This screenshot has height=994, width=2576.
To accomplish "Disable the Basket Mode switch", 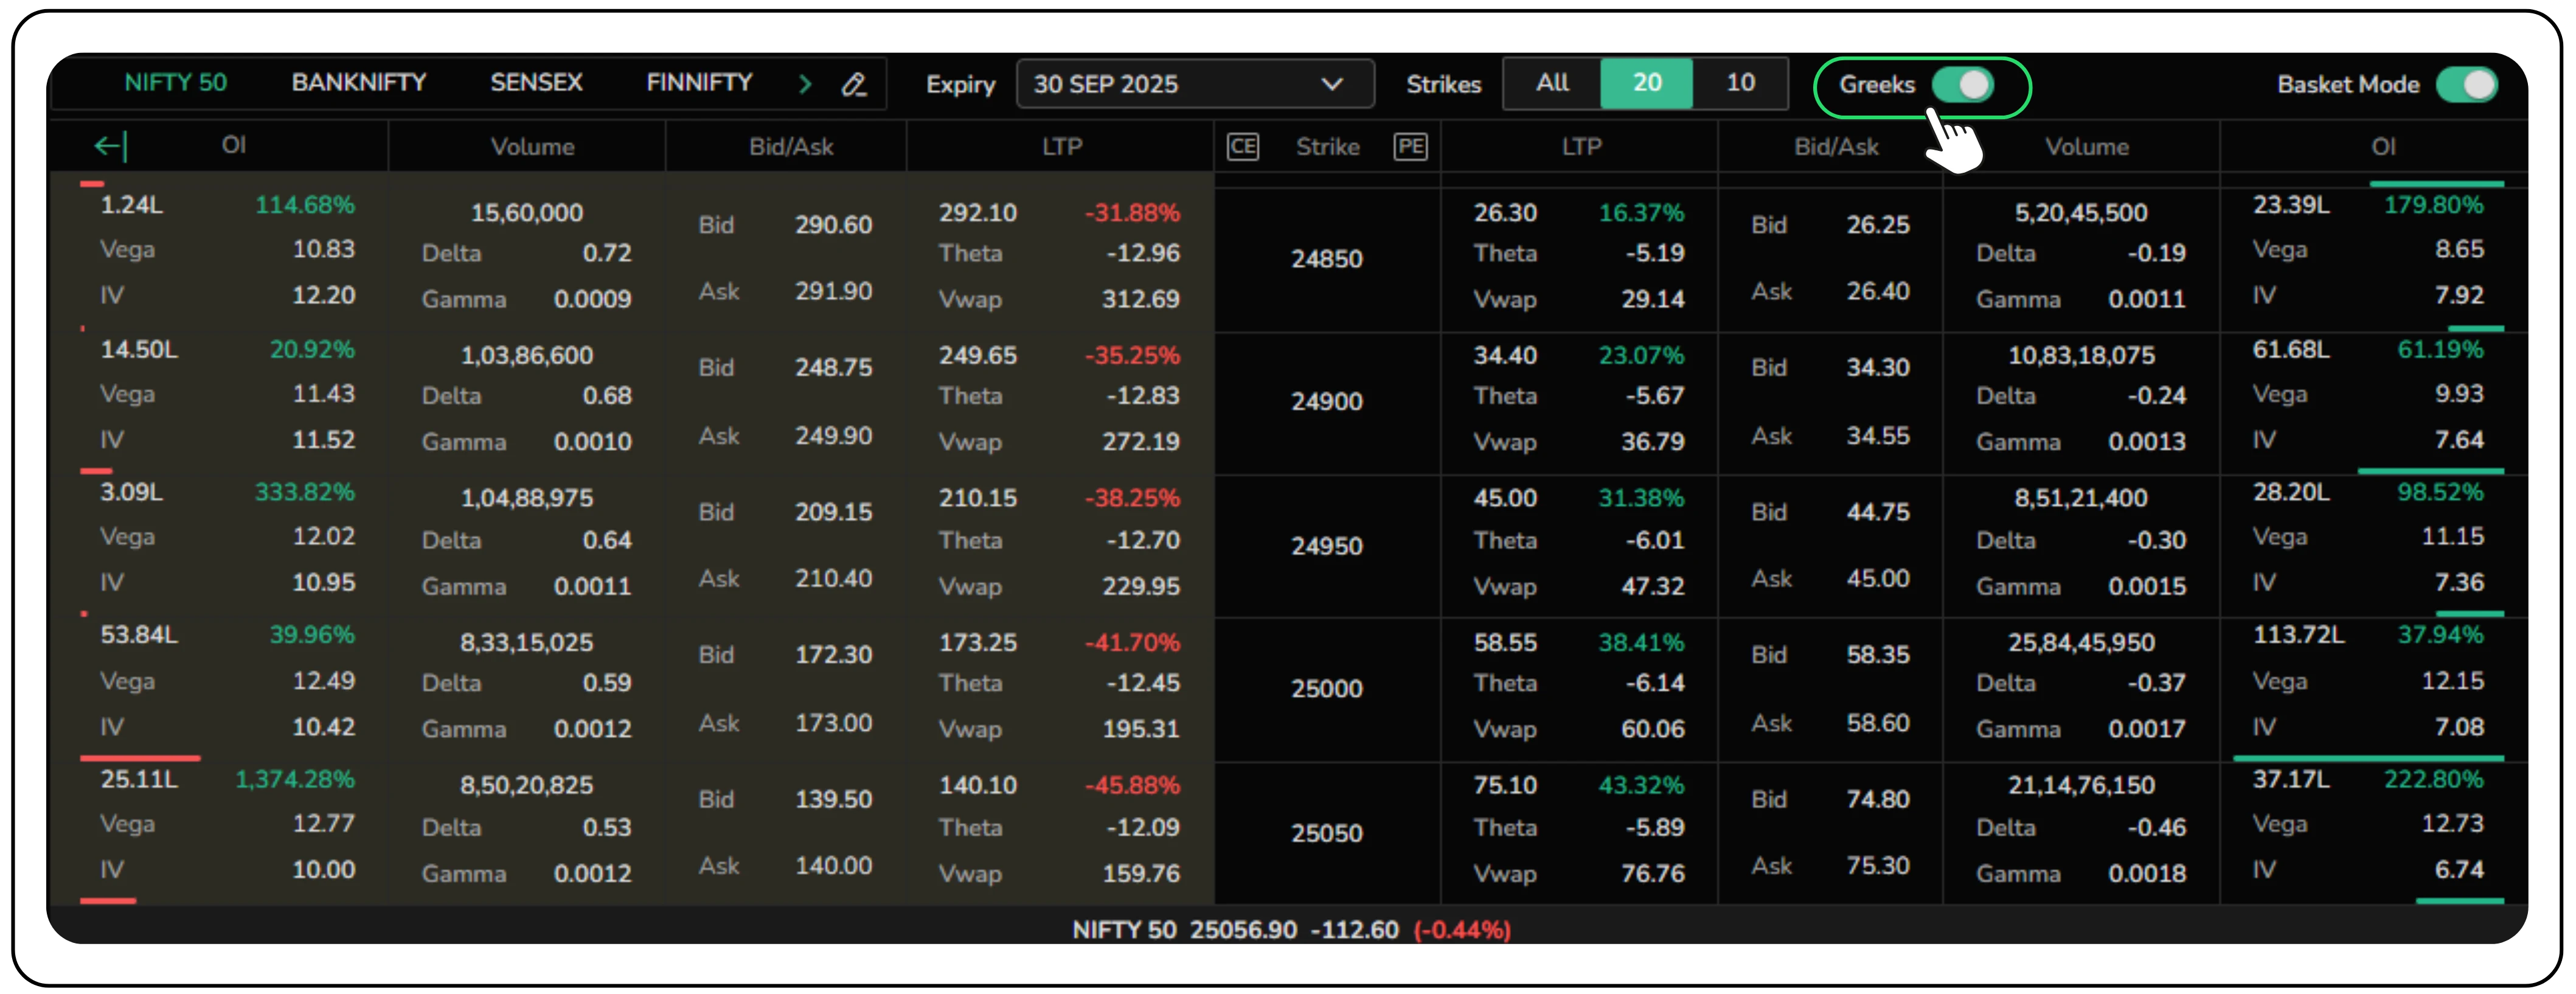I will click(2466, 85).
